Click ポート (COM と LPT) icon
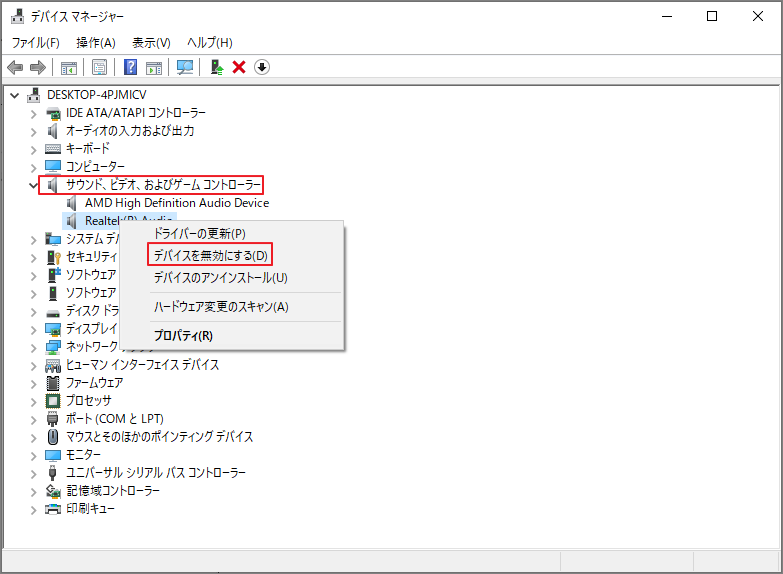This screenshot has width=783, height=574. click(53, 419)
